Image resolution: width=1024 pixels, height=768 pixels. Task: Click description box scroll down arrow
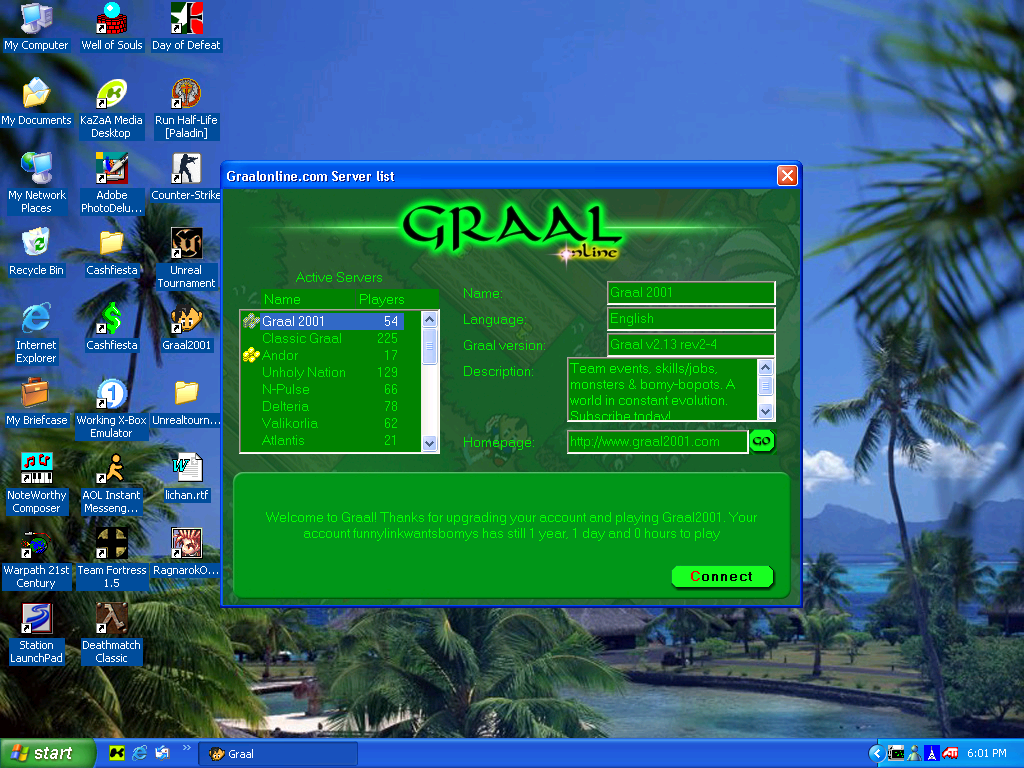(x=765, y=411)
